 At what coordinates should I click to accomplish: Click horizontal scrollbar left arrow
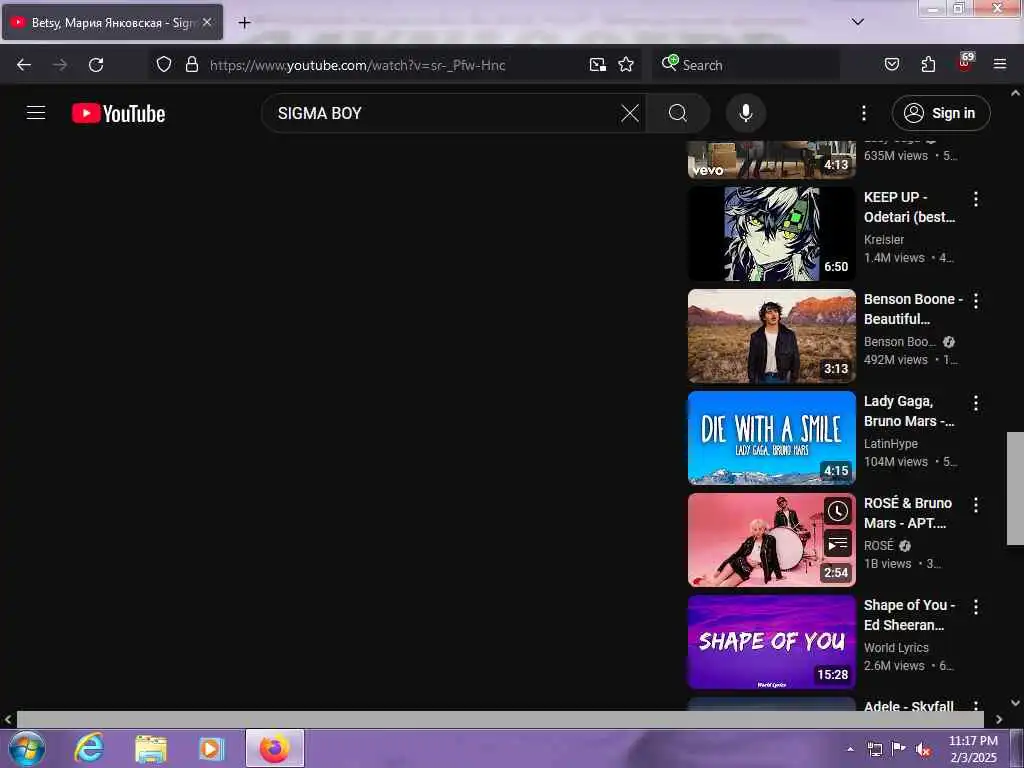point(8,719)
